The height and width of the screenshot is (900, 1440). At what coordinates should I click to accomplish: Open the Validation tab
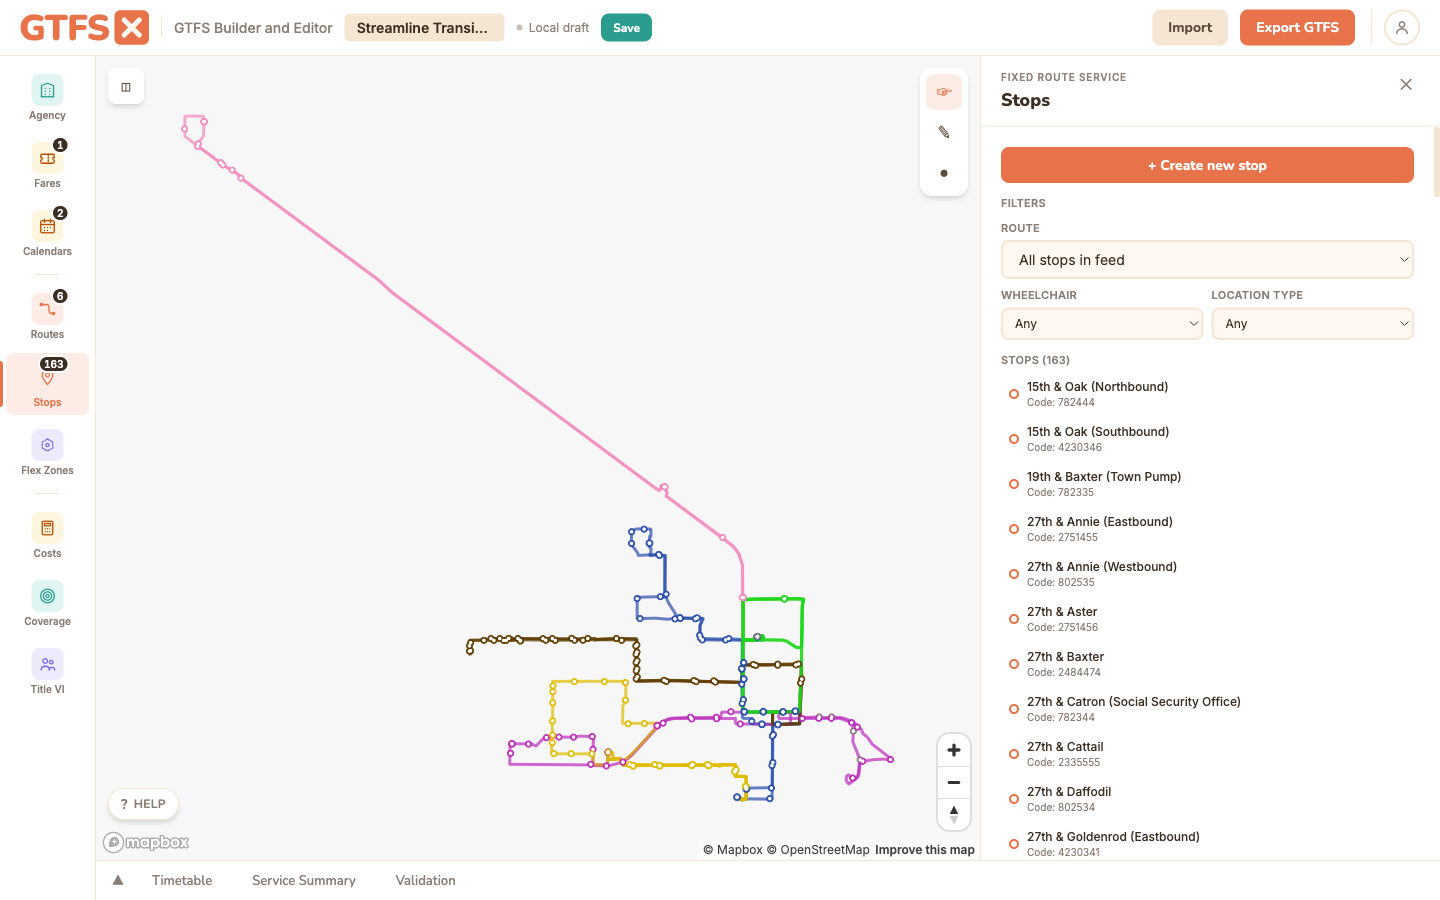(x=425, y=880)
